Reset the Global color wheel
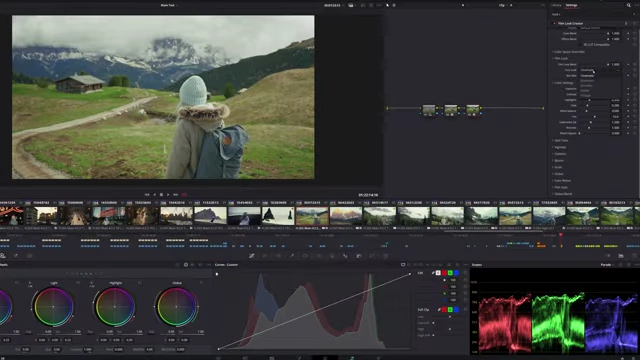 (x=201, y=282)
